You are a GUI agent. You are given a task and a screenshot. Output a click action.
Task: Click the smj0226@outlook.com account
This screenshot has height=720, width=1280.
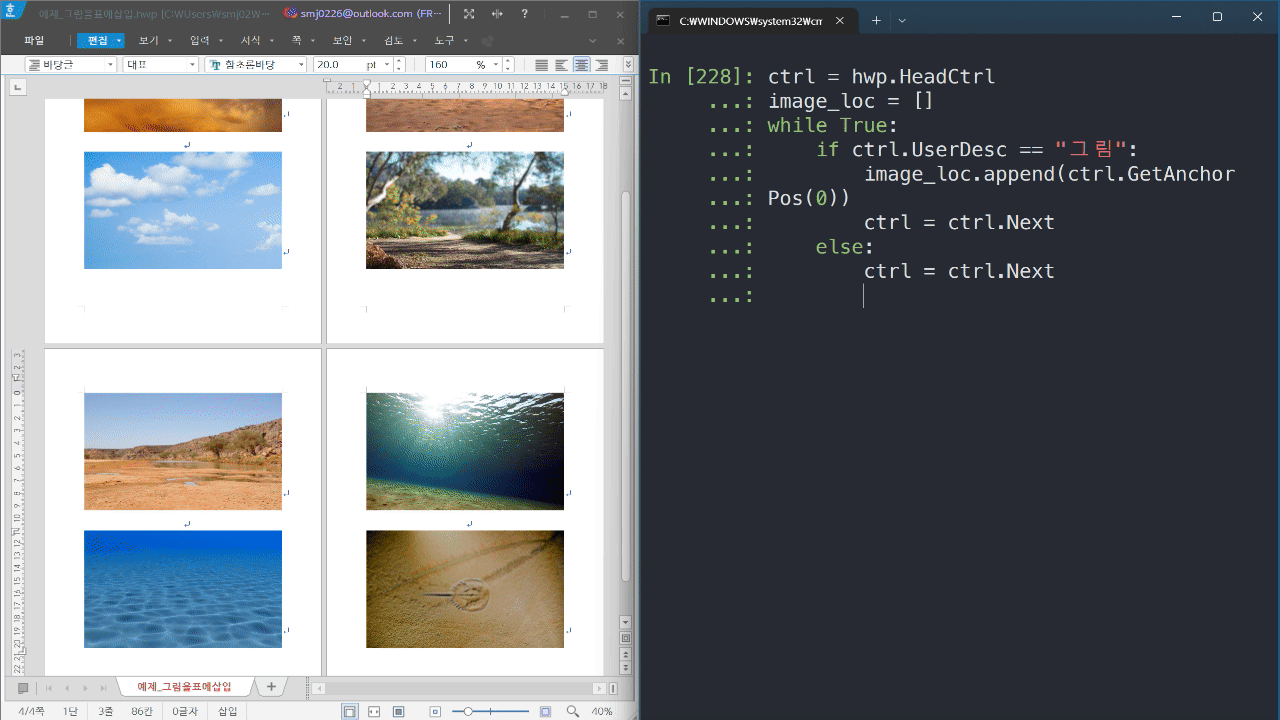363,14
